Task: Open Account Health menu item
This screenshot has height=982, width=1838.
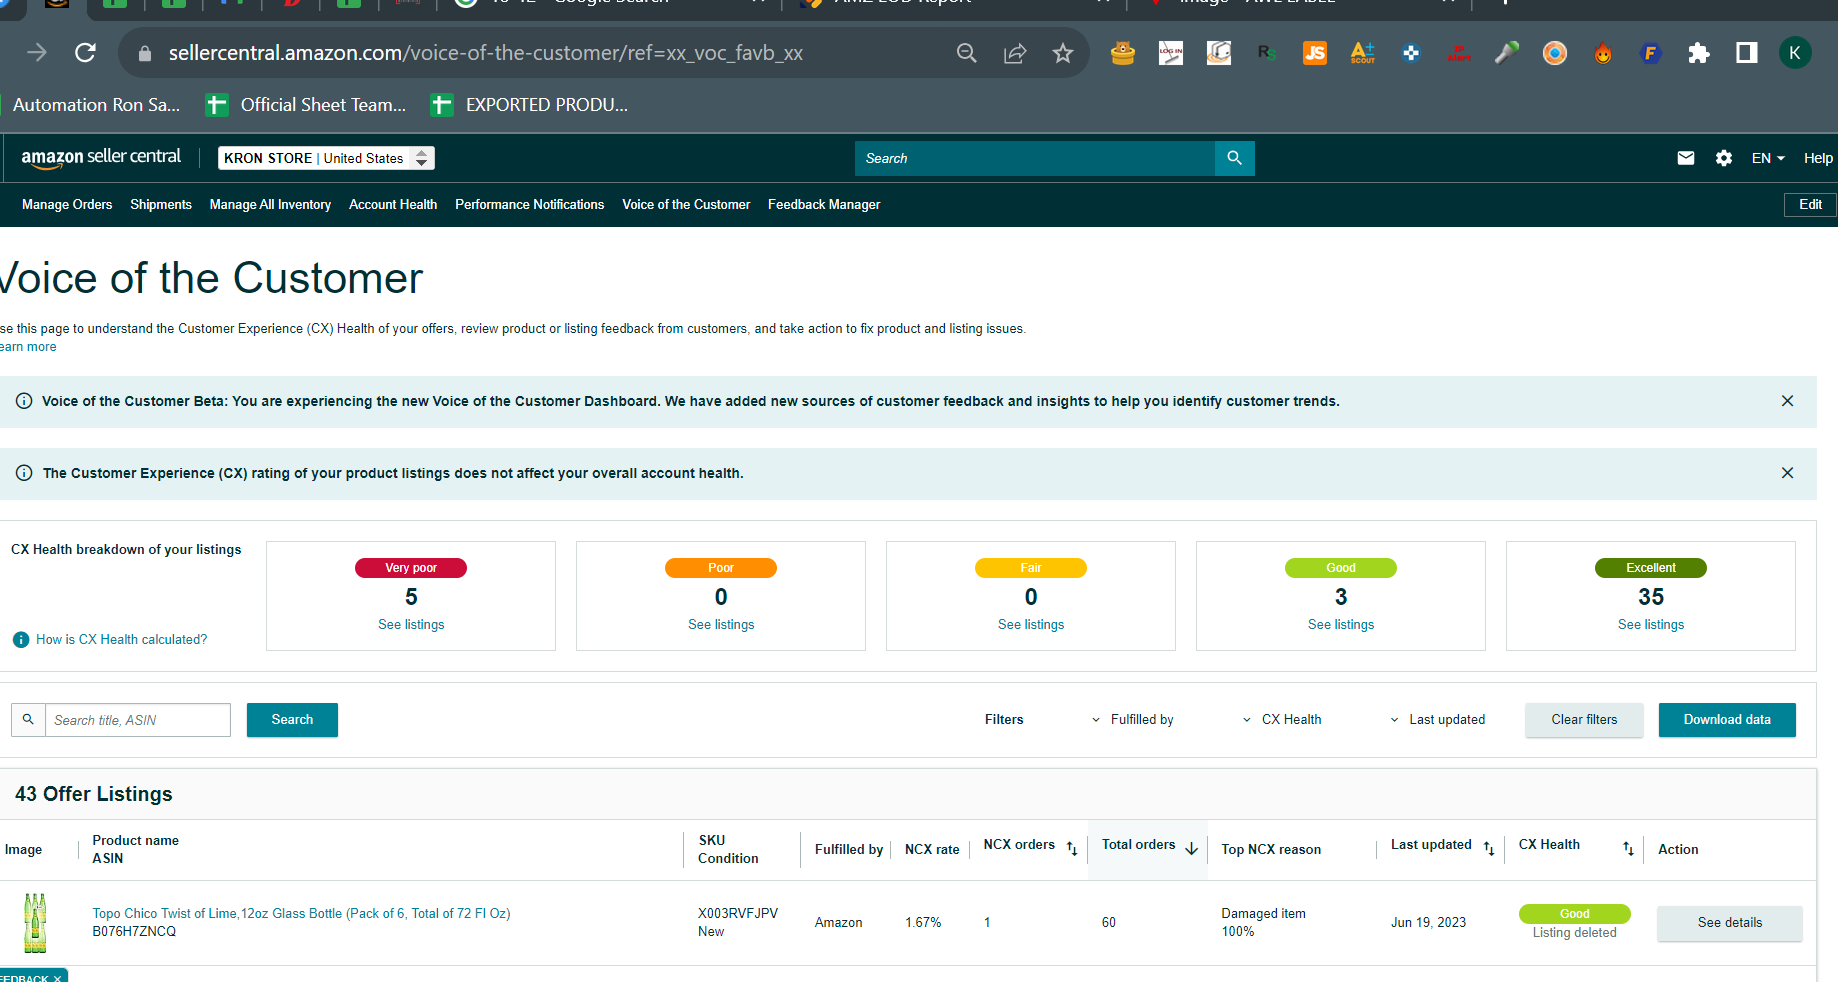Action: click(x=393, y=204)
